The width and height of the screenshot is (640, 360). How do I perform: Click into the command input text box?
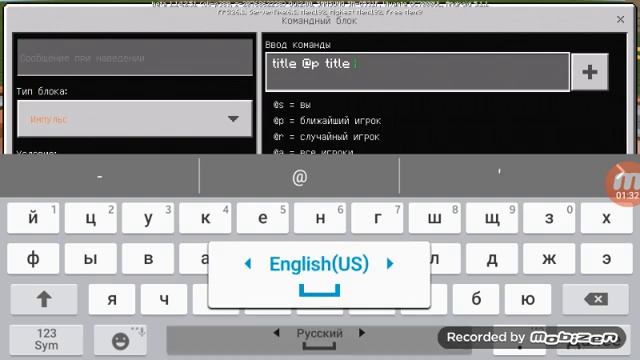418,72
